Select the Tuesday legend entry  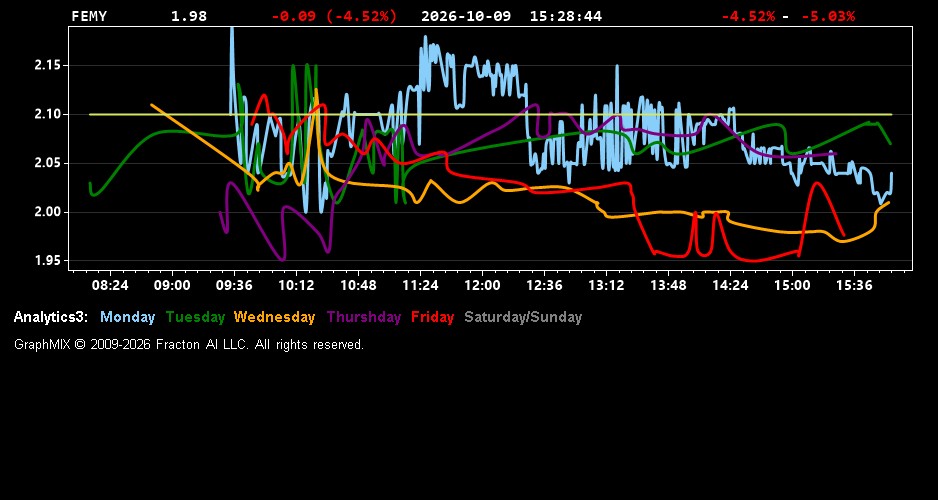point(195,318)
